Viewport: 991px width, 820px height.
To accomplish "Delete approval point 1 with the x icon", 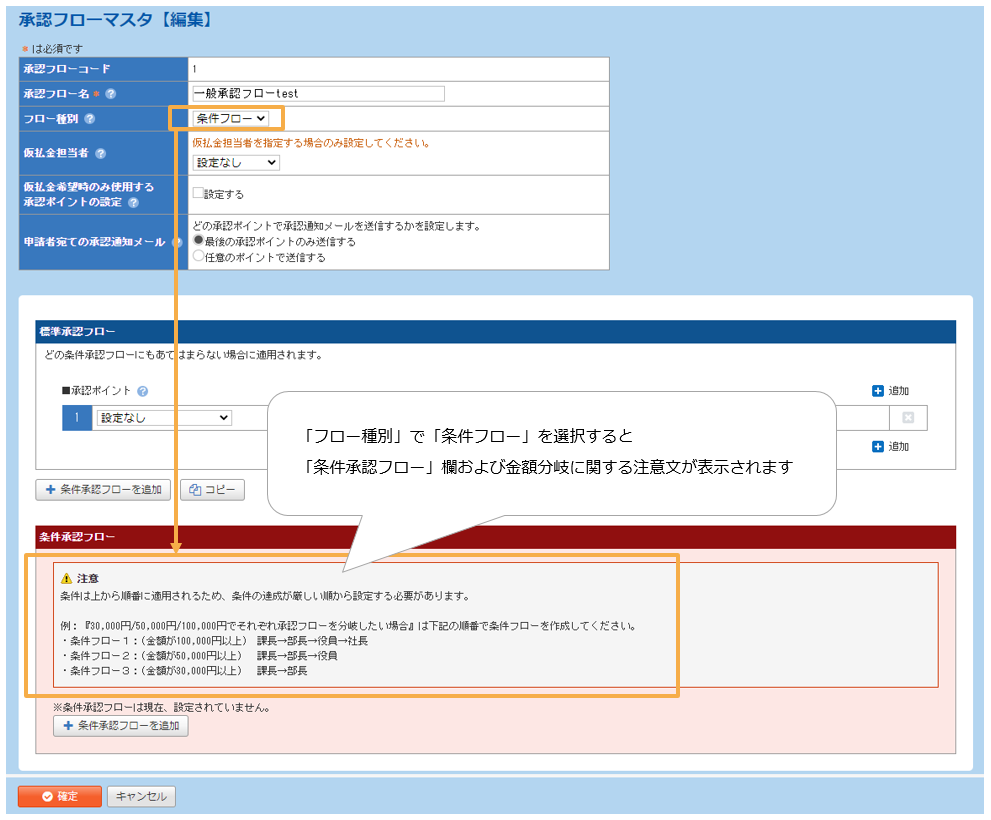I will [x=908, y=418].
